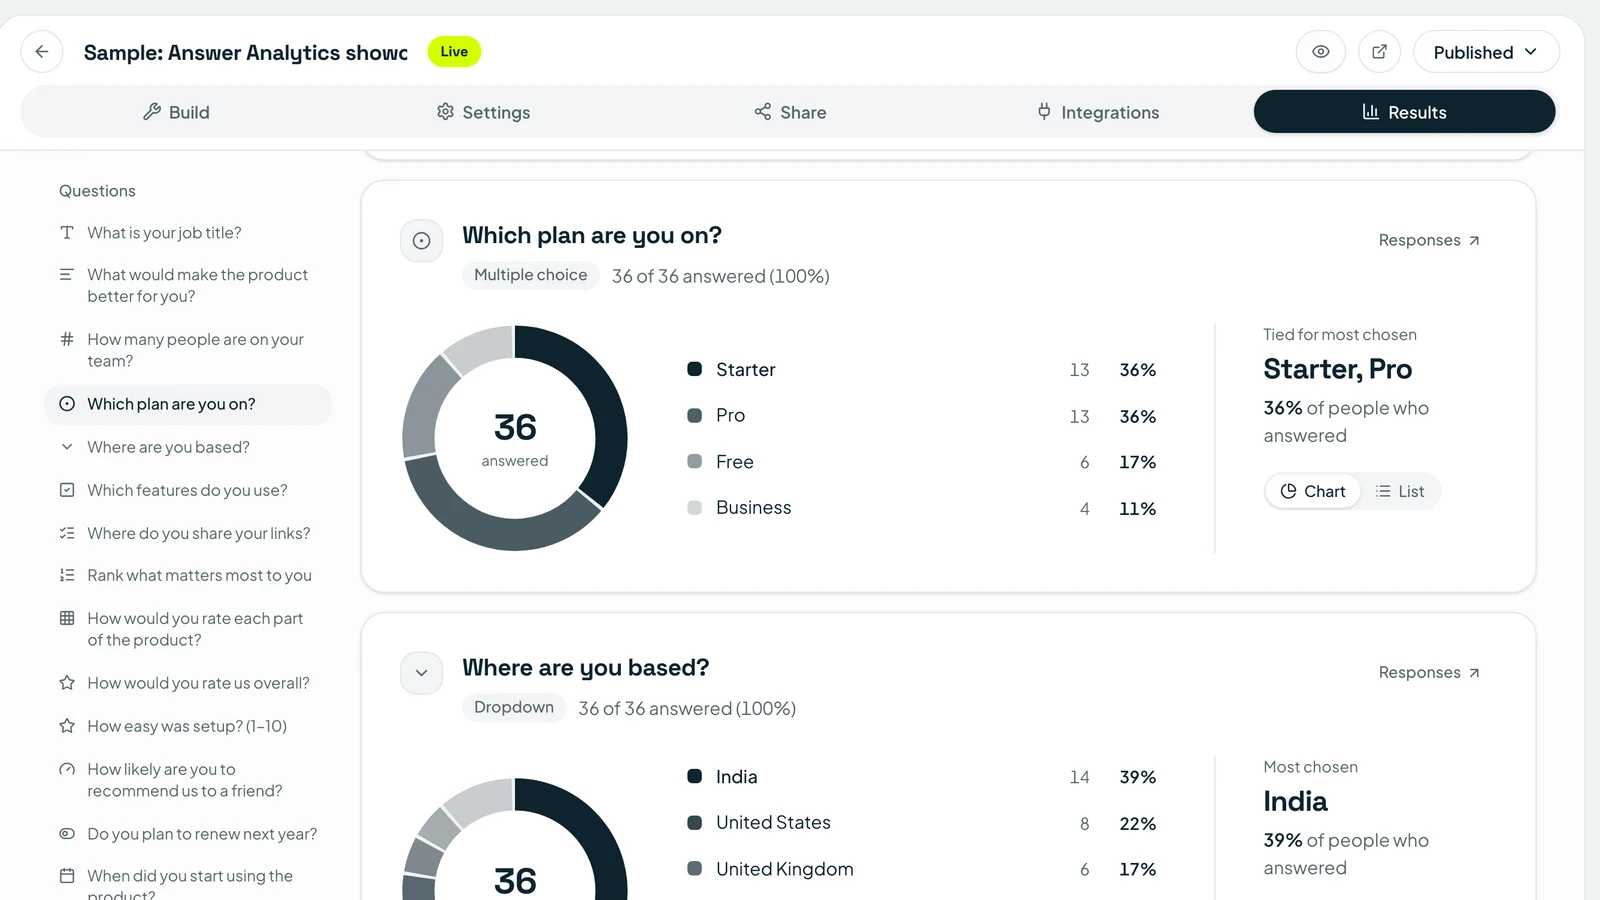Open 'How would you rate each part' question
The width and height of the screenshot is (1600, 900).
[188, 629]
